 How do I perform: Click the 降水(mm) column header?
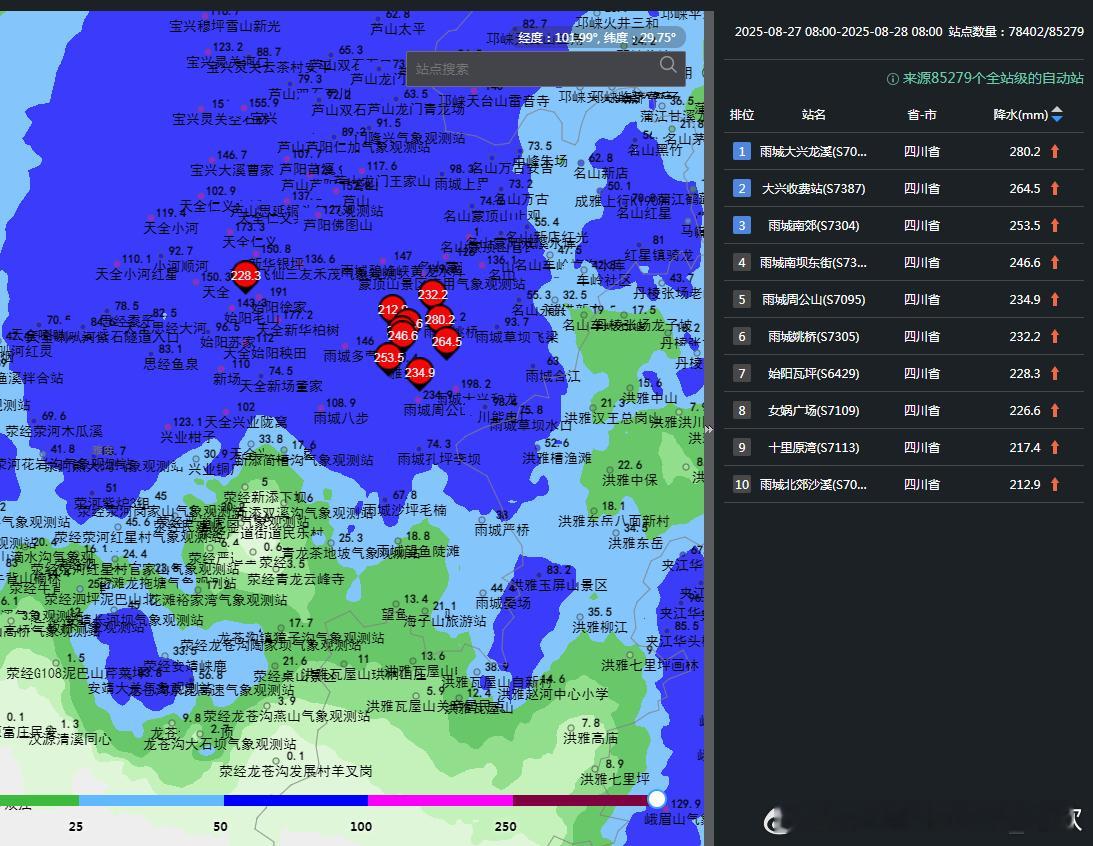pos(1021,114)
